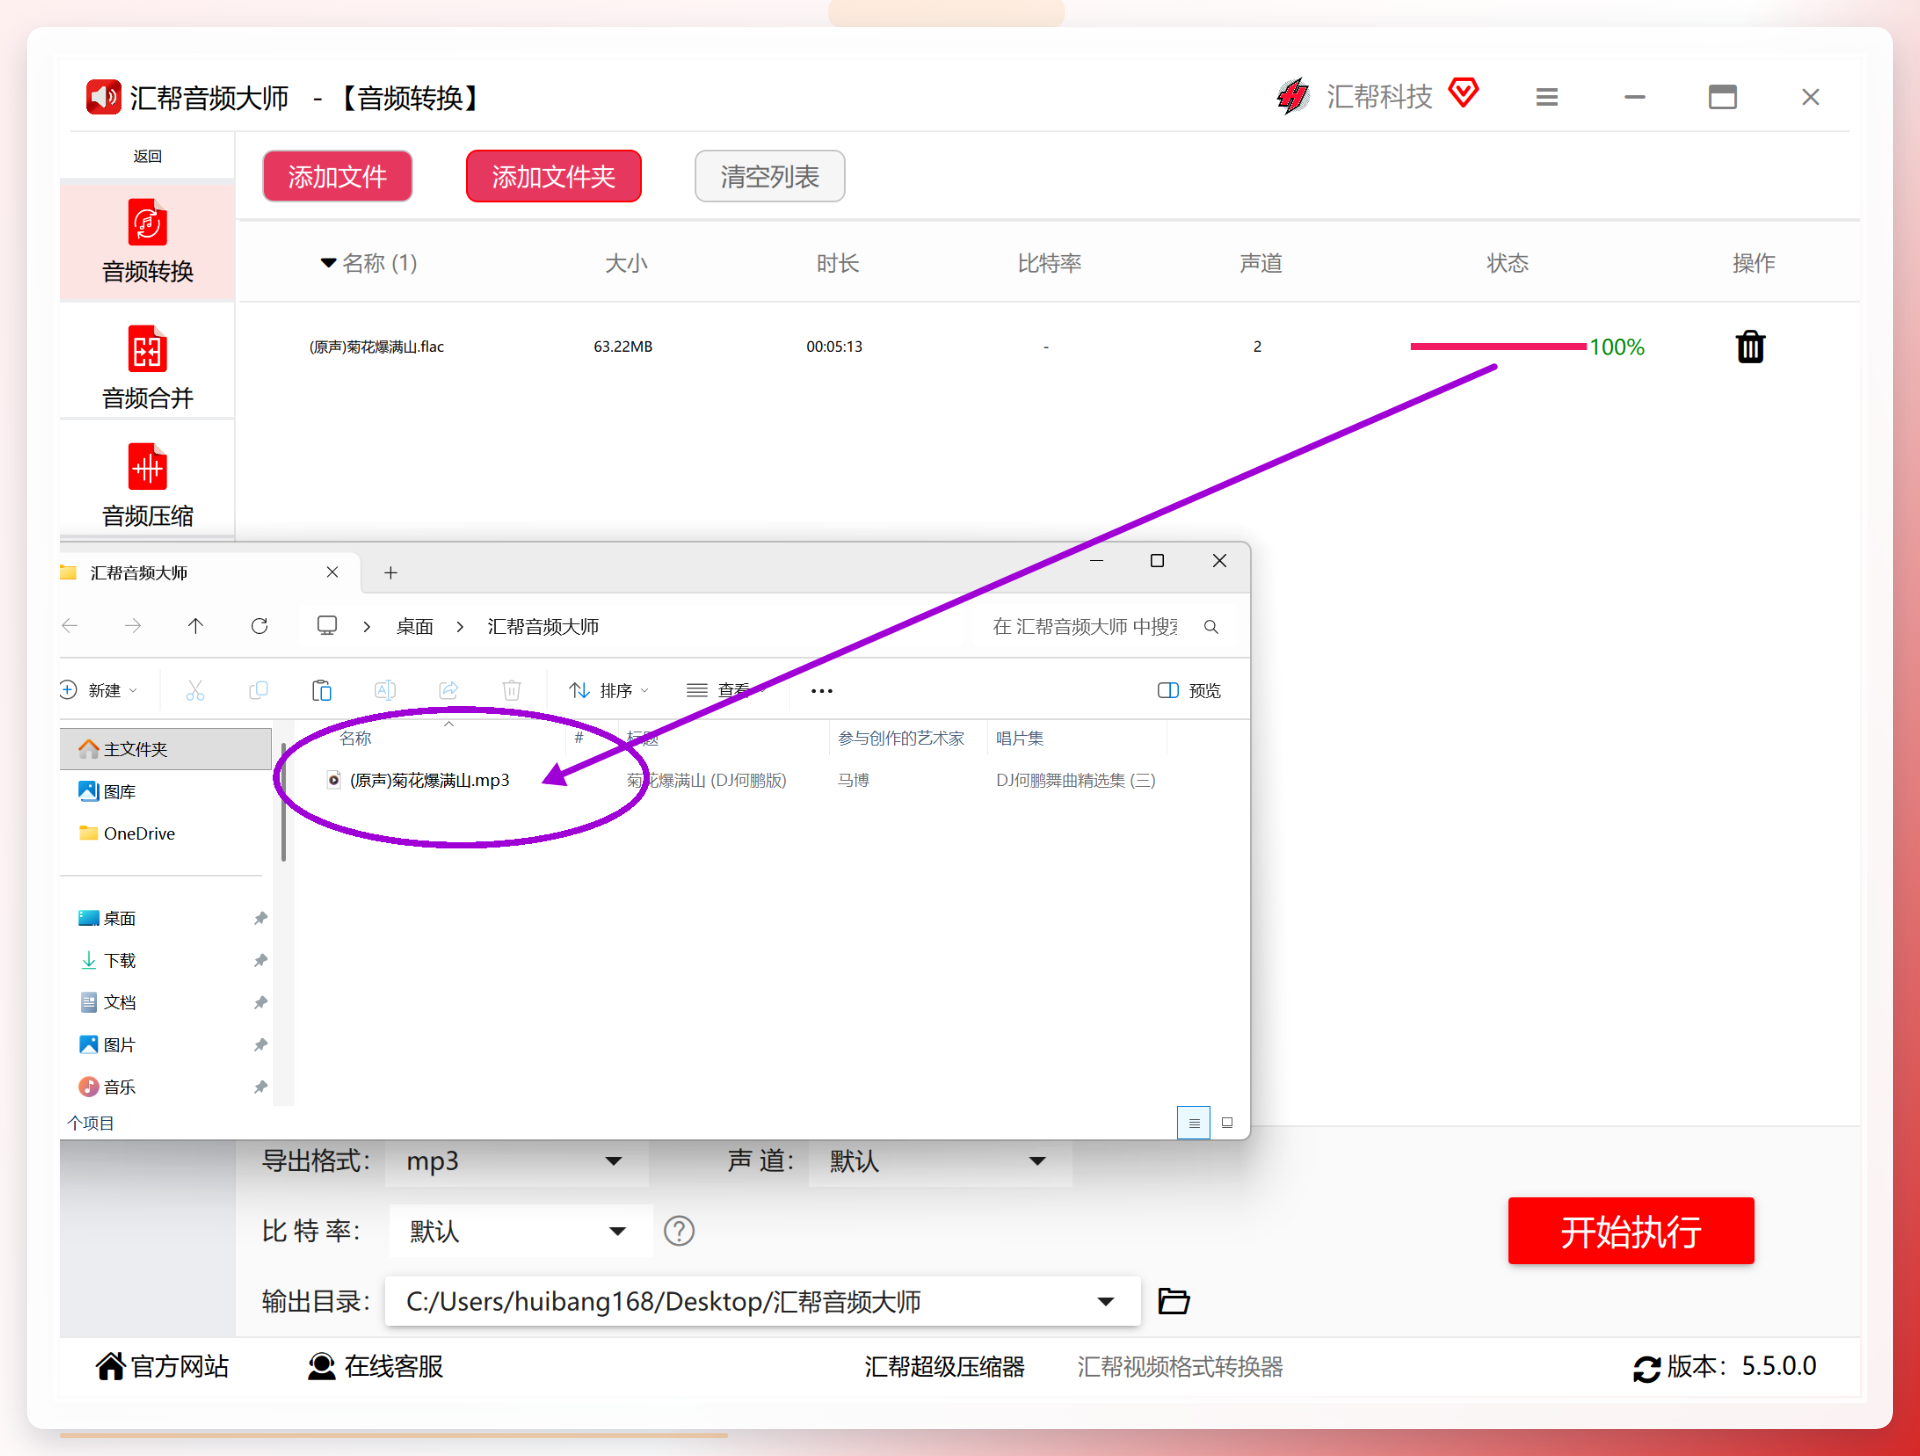This screenshot has height=1456, width=1920.
Task: Refresh the Explorer folder view
Action: [x=259, y=626]
